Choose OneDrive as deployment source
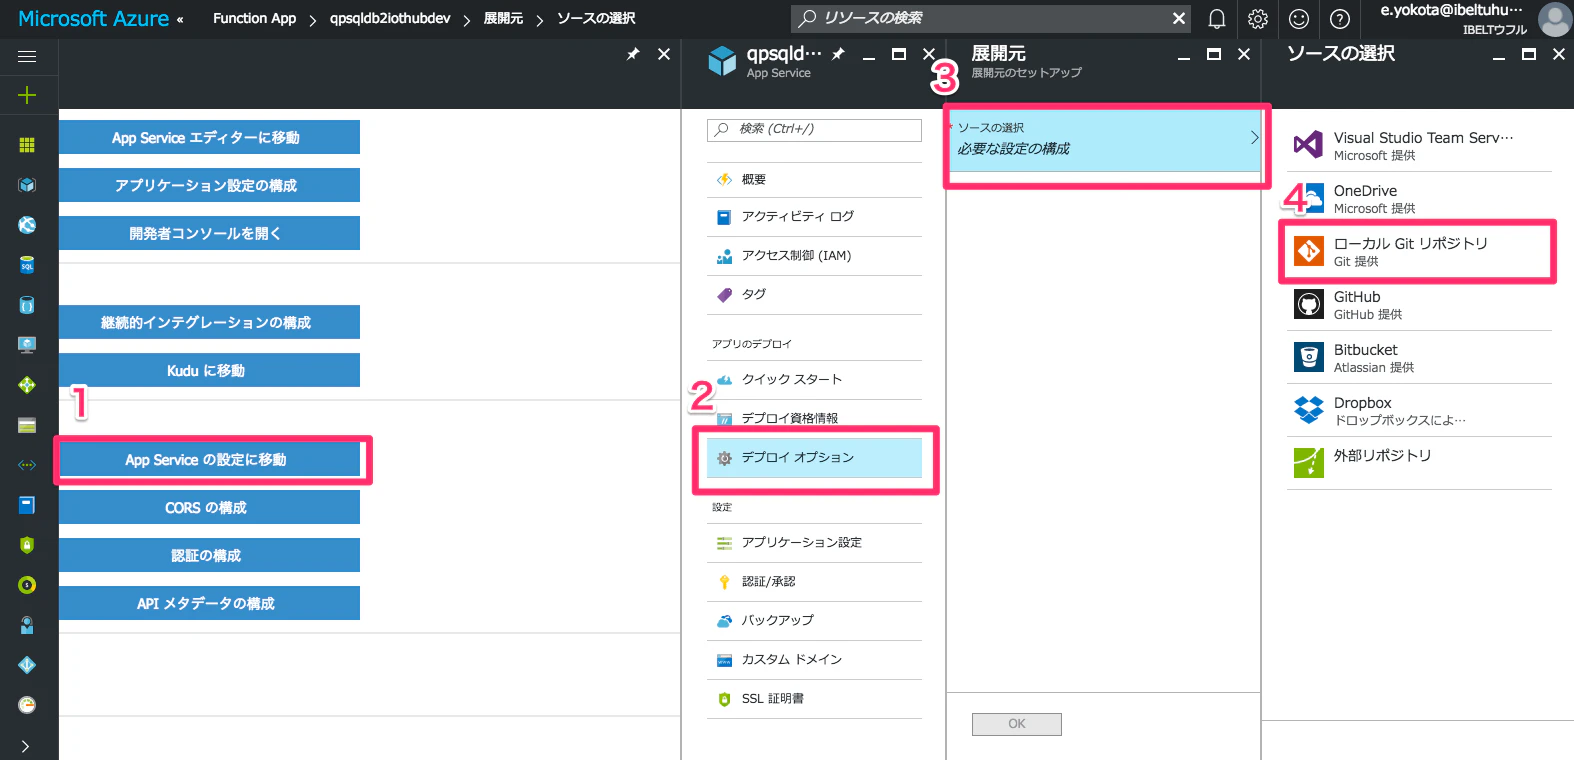 point(1420,199)
